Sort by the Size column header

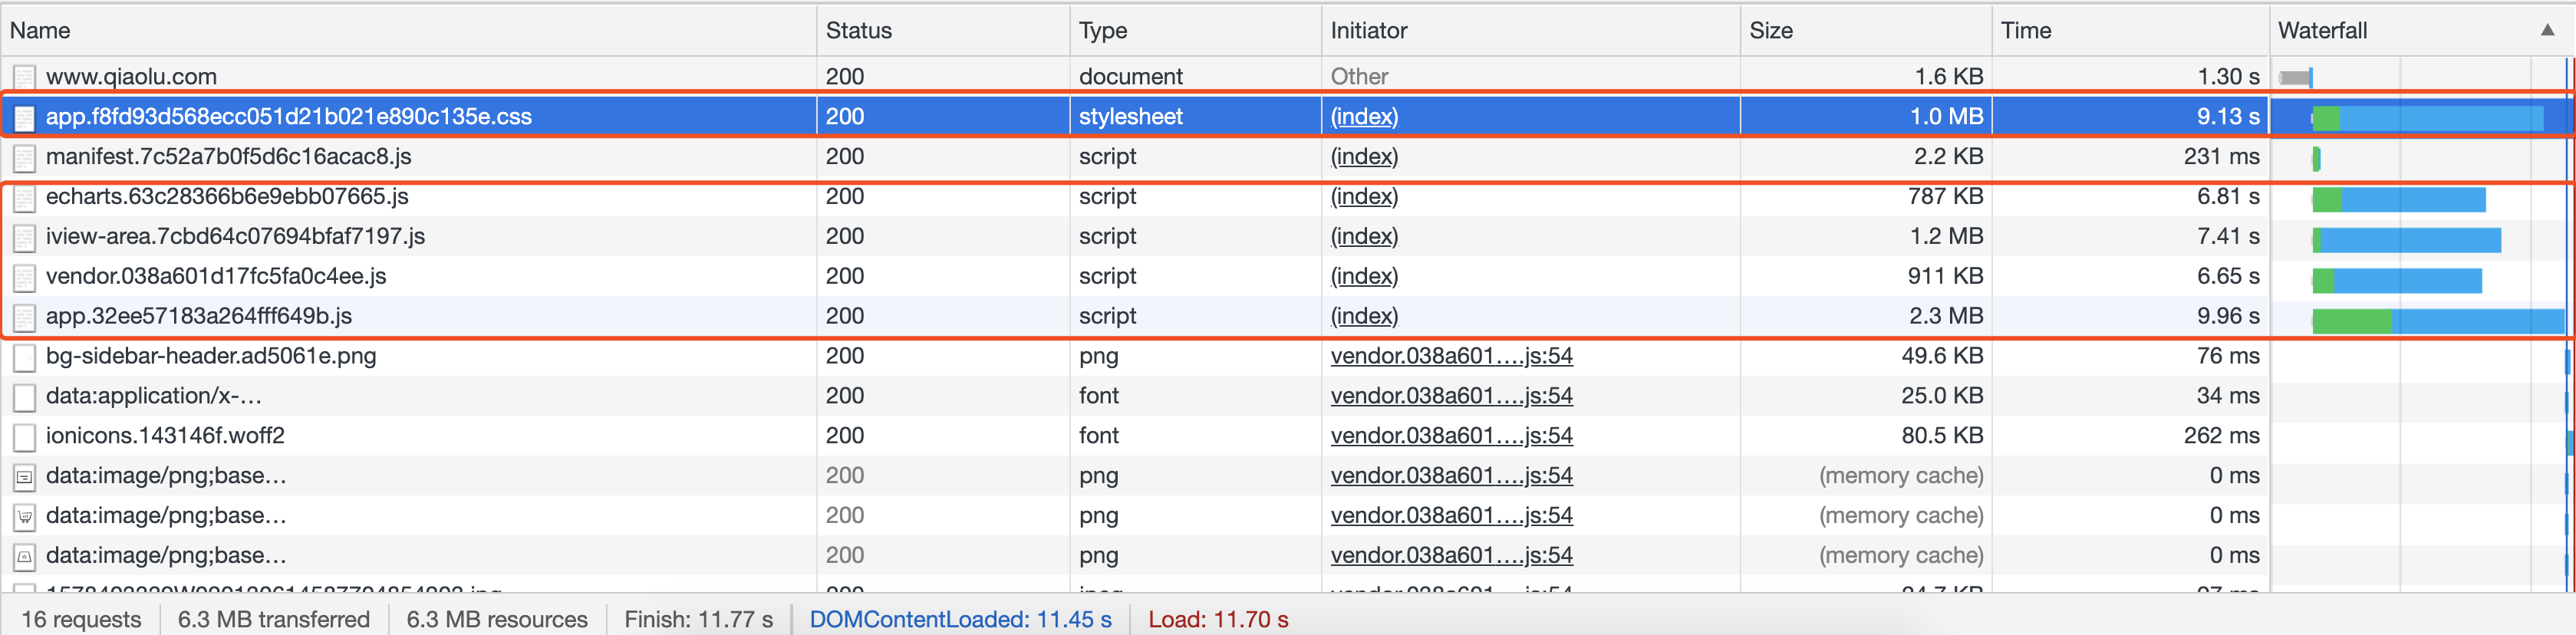(1866, 30)
